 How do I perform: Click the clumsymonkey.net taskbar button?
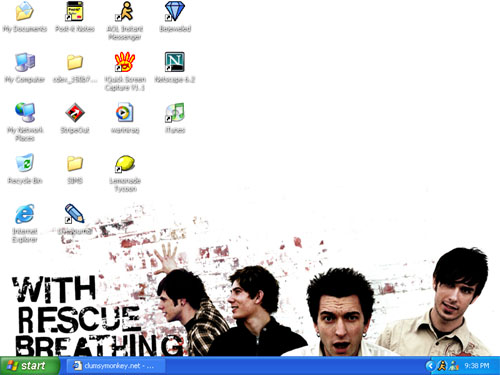point(116,366)
